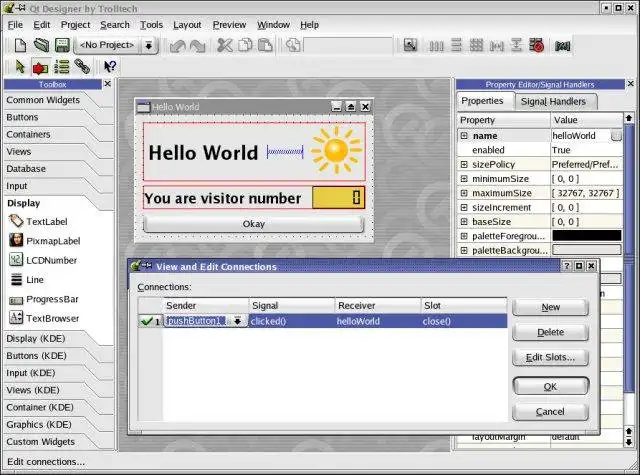Expand the paletteBackground property
Screen dimensions: 640x475
464,250
